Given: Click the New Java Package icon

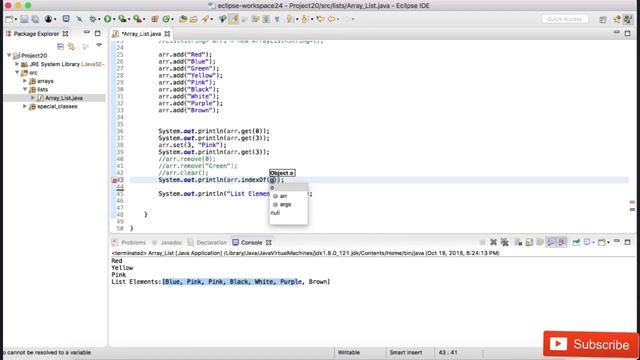Looking at the screenshot, I should pyautogui.click(x=155, y=19).
